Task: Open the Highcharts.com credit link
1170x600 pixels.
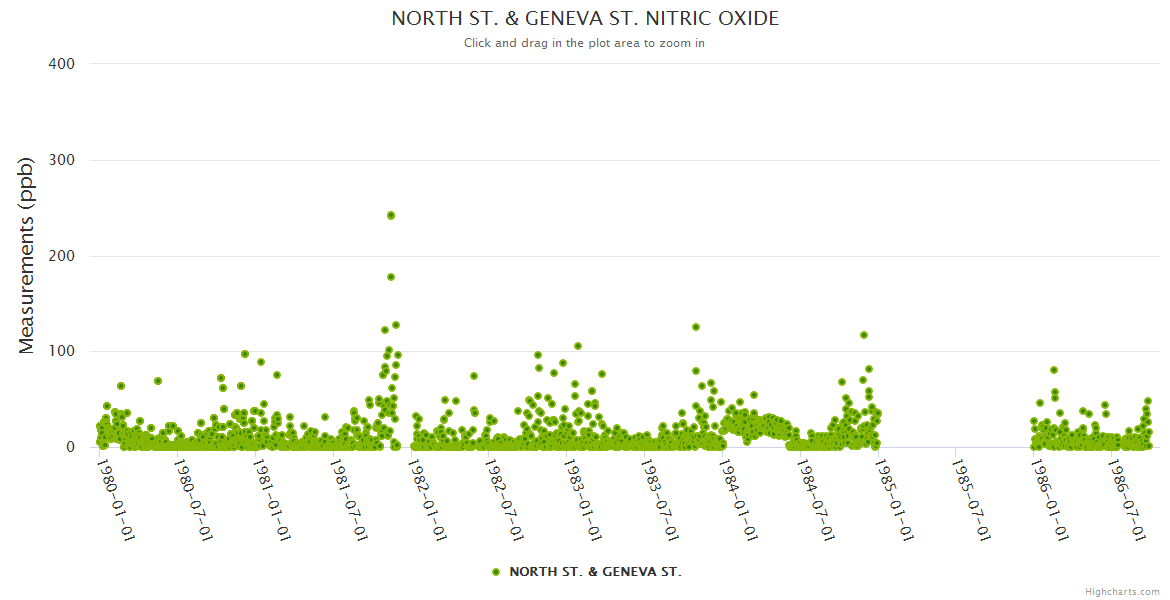Action: click(1122, 592)
